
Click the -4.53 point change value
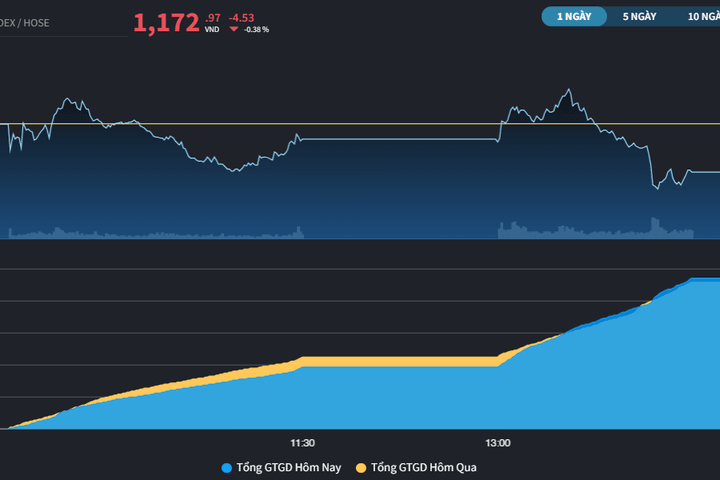click(242, 18)
